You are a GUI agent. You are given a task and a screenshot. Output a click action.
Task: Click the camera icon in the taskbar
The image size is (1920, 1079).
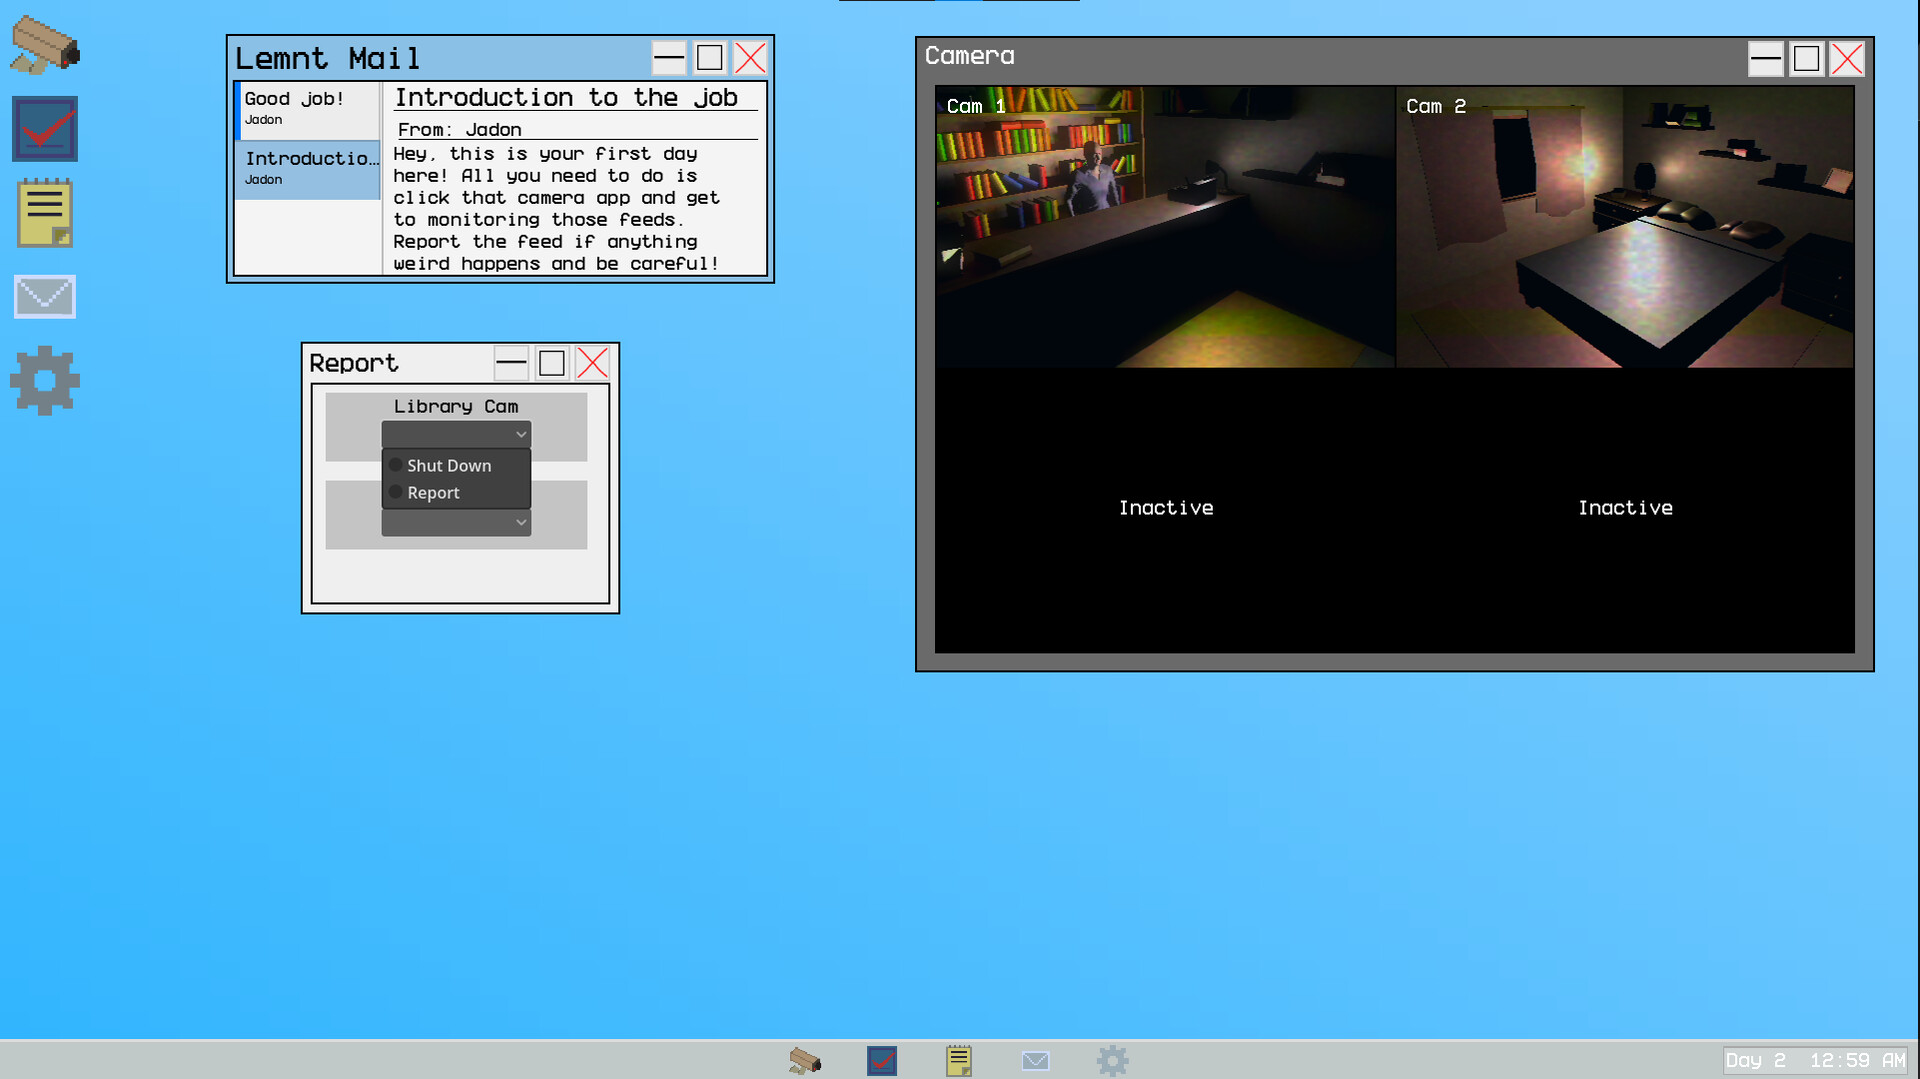[805, 1060]
